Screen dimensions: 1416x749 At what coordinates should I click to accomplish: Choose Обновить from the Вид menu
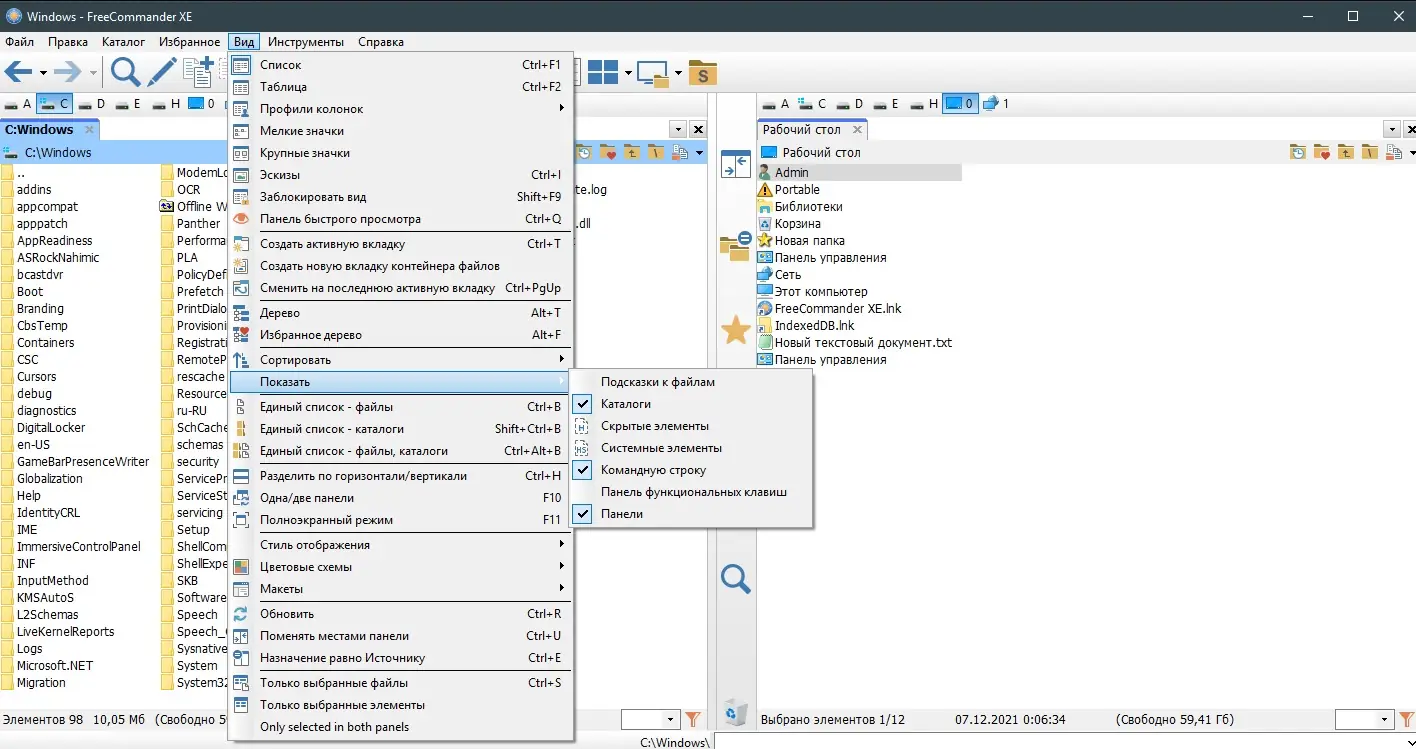pyautogui.click(x=400, y=614)
